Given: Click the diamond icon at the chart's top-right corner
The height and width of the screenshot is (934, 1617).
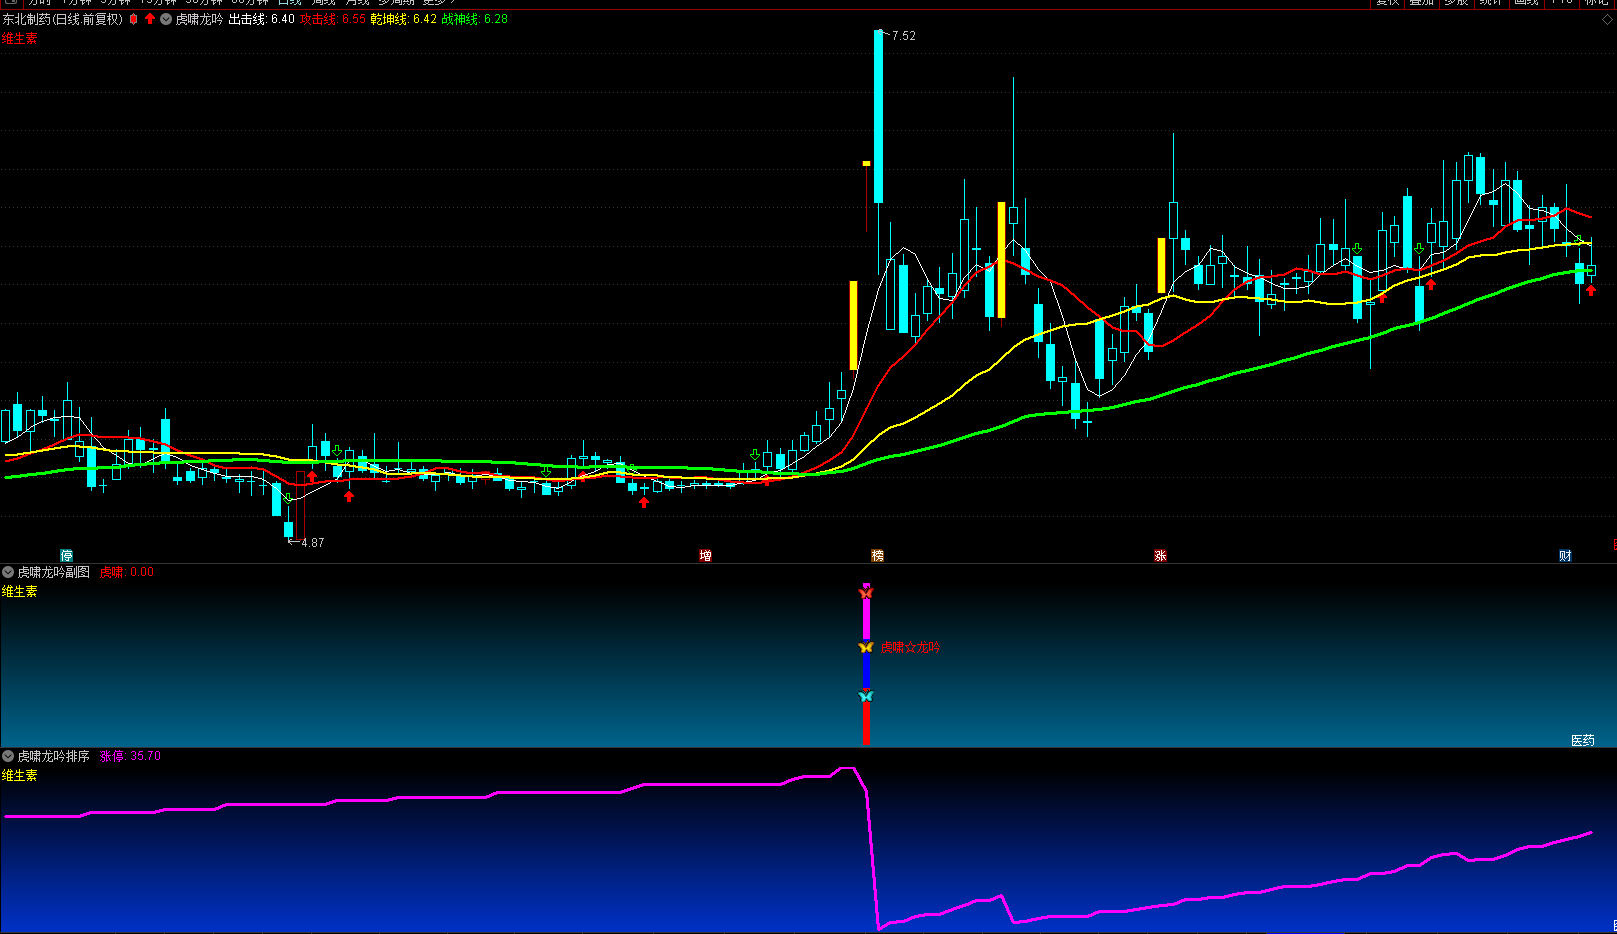Looking at the screenshot, I should (x=1608, y=19).
